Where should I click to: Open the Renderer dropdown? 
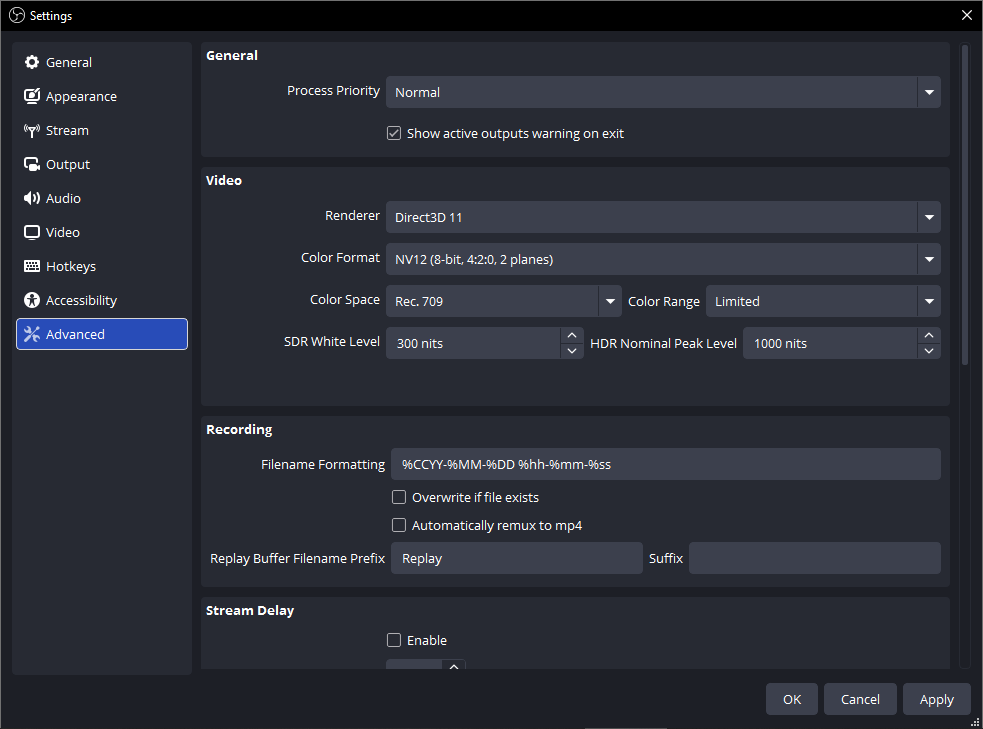pyautogui.click(x=929, y=217)
